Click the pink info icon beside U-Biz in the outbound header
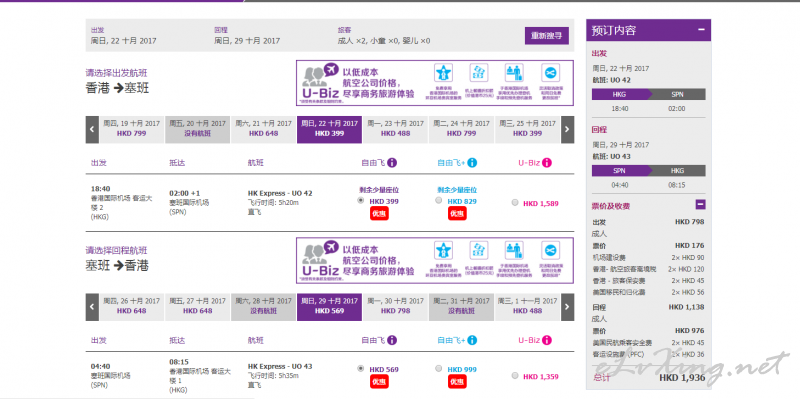This screenshot has height=399, width=800. [547, 163]
